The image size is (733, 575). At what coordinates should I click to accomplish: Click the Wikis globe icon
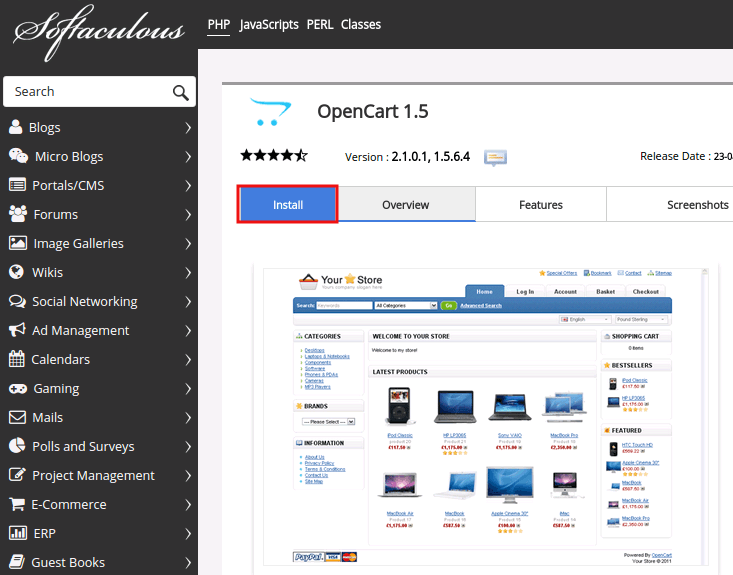pyautogui.click(x=16, y=272)
